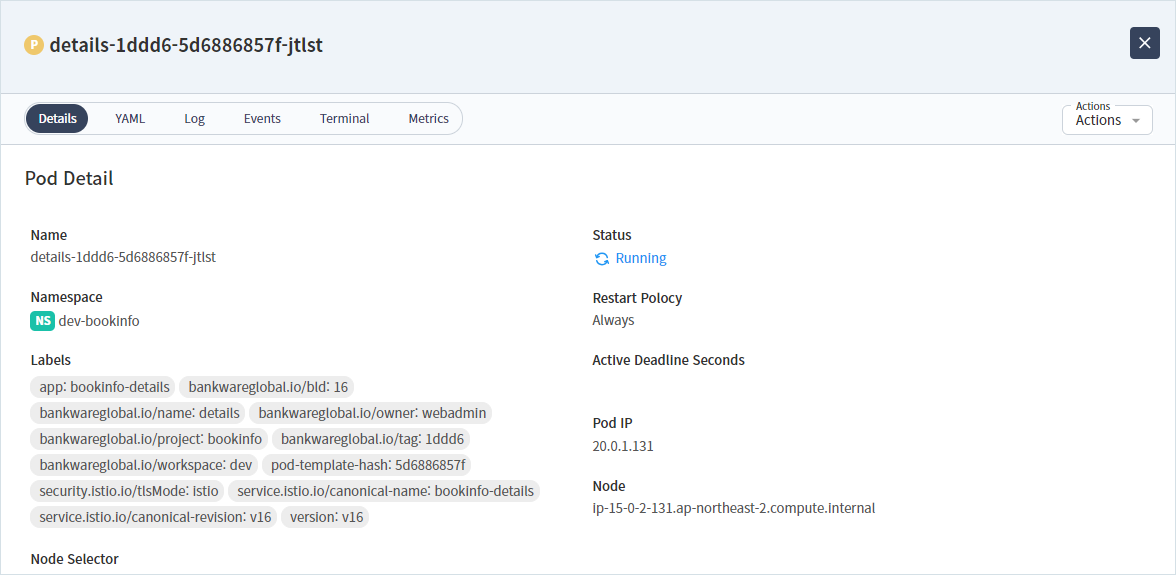Click the bankwareglobal.io/bid: 16 label chip
Screen dimensions: 1176x575
click(266, 387)
